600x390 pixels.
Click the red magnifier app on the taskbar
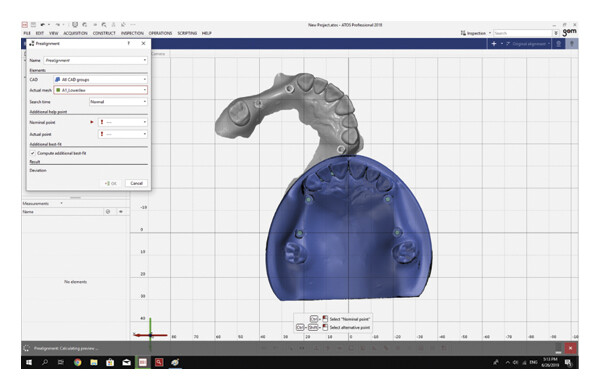pyautogui.click(x=159, y=362)
